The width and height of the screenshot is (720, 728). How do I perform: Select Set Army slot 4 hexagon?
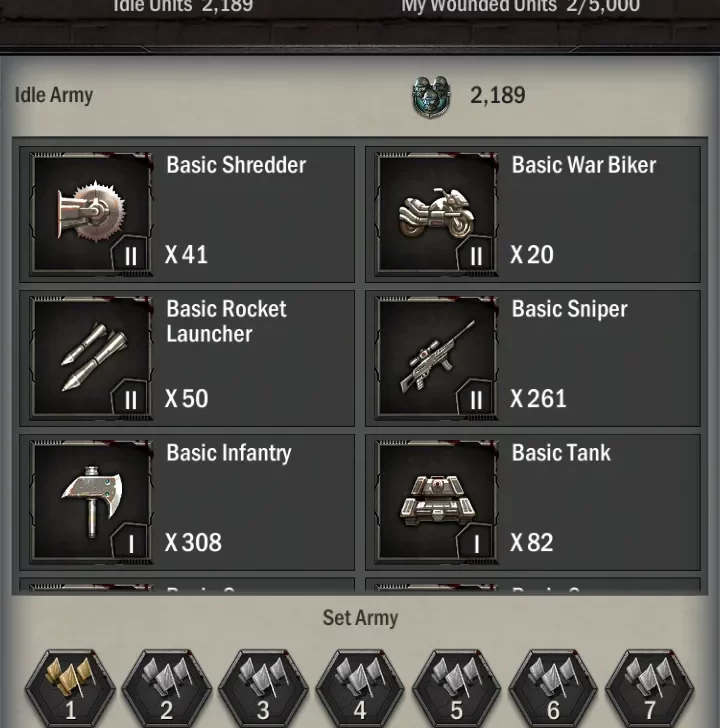coord(360,688)
